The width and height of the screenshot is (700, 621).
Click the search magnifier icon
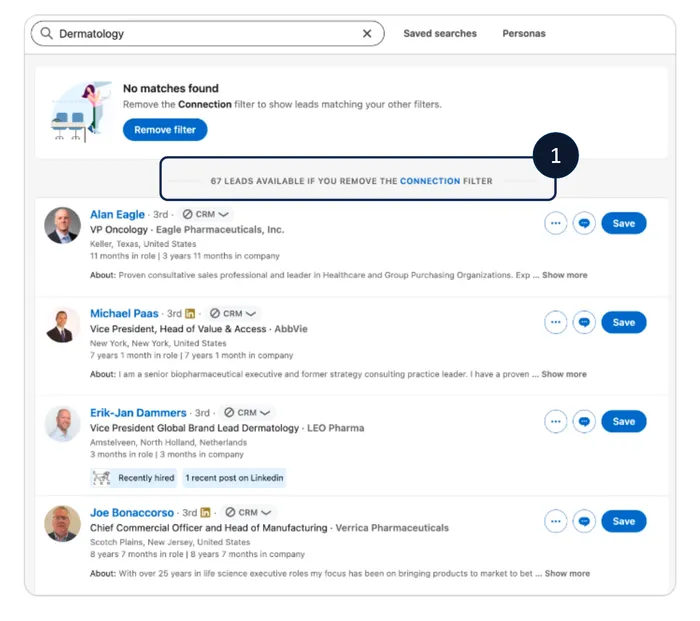tap(46, 33)
